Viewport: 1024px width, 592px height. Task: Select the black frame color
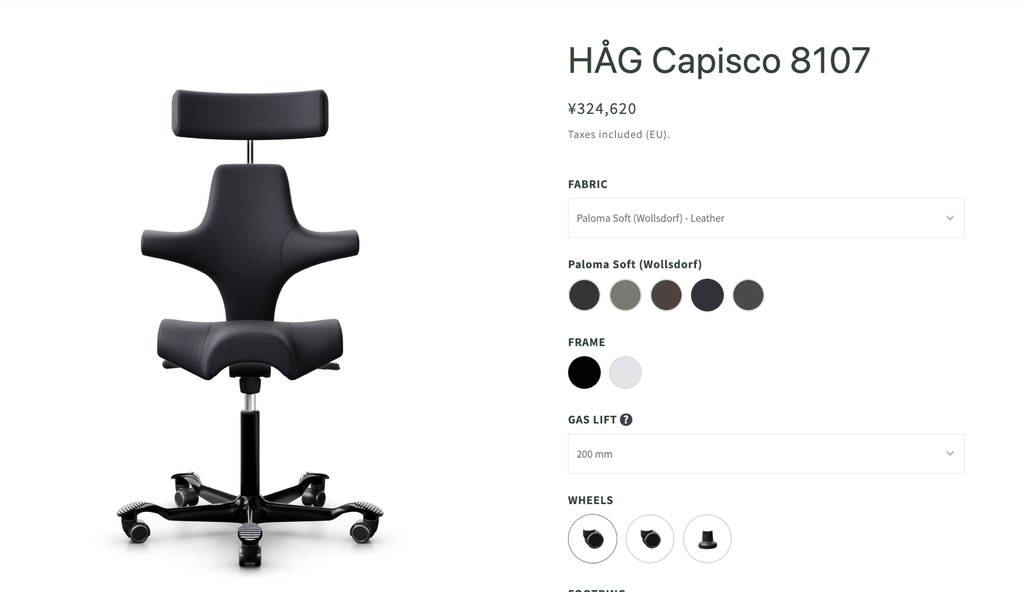[584, 372]
